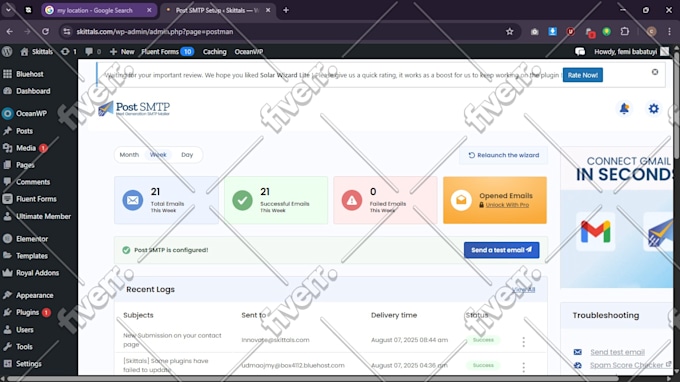
Task: Open Caching in the admin bar
Action: (x=215, y=52)
